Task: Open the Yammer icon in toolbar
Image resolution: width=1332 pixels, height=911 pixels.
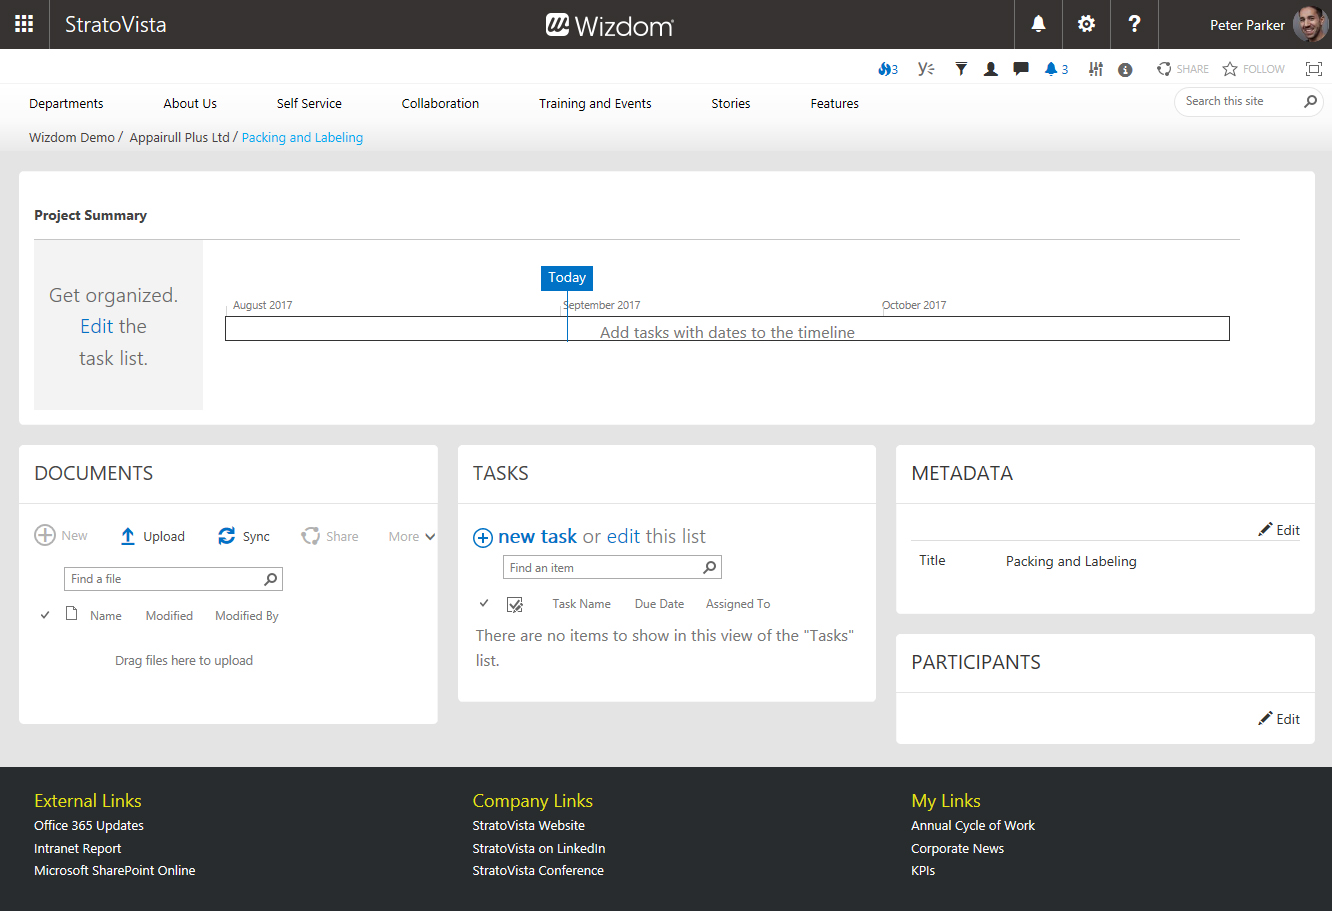Action: pos(926,69)
